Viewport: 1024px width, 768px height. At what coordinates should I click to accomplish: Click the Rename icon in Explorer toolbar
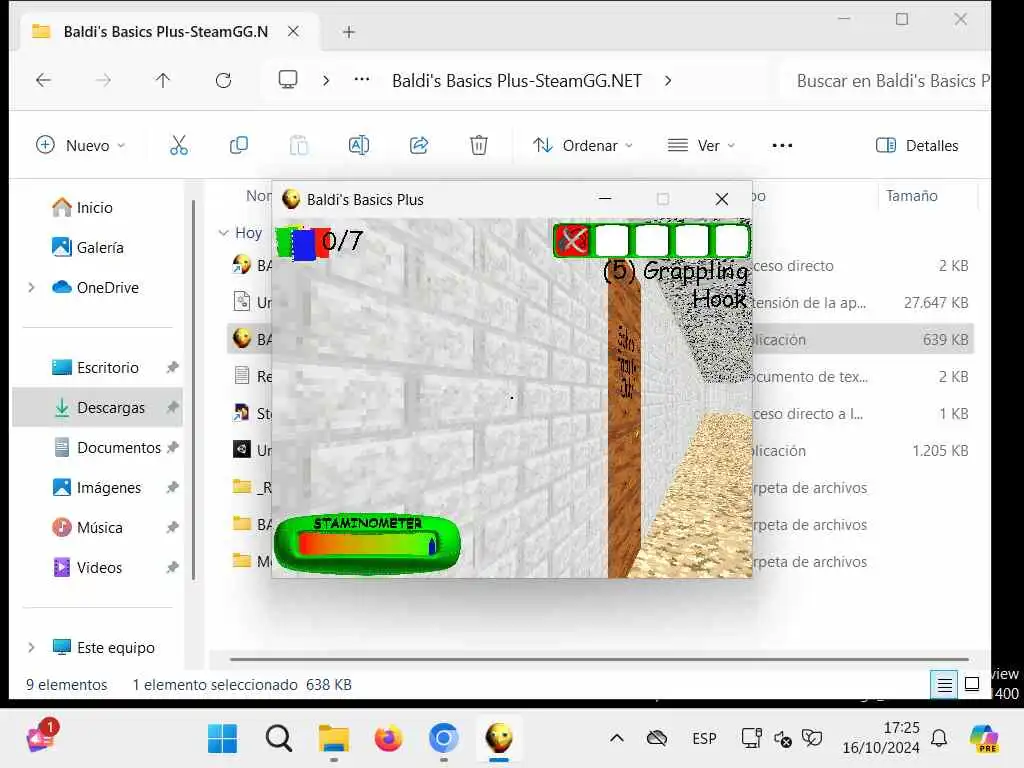359,145
